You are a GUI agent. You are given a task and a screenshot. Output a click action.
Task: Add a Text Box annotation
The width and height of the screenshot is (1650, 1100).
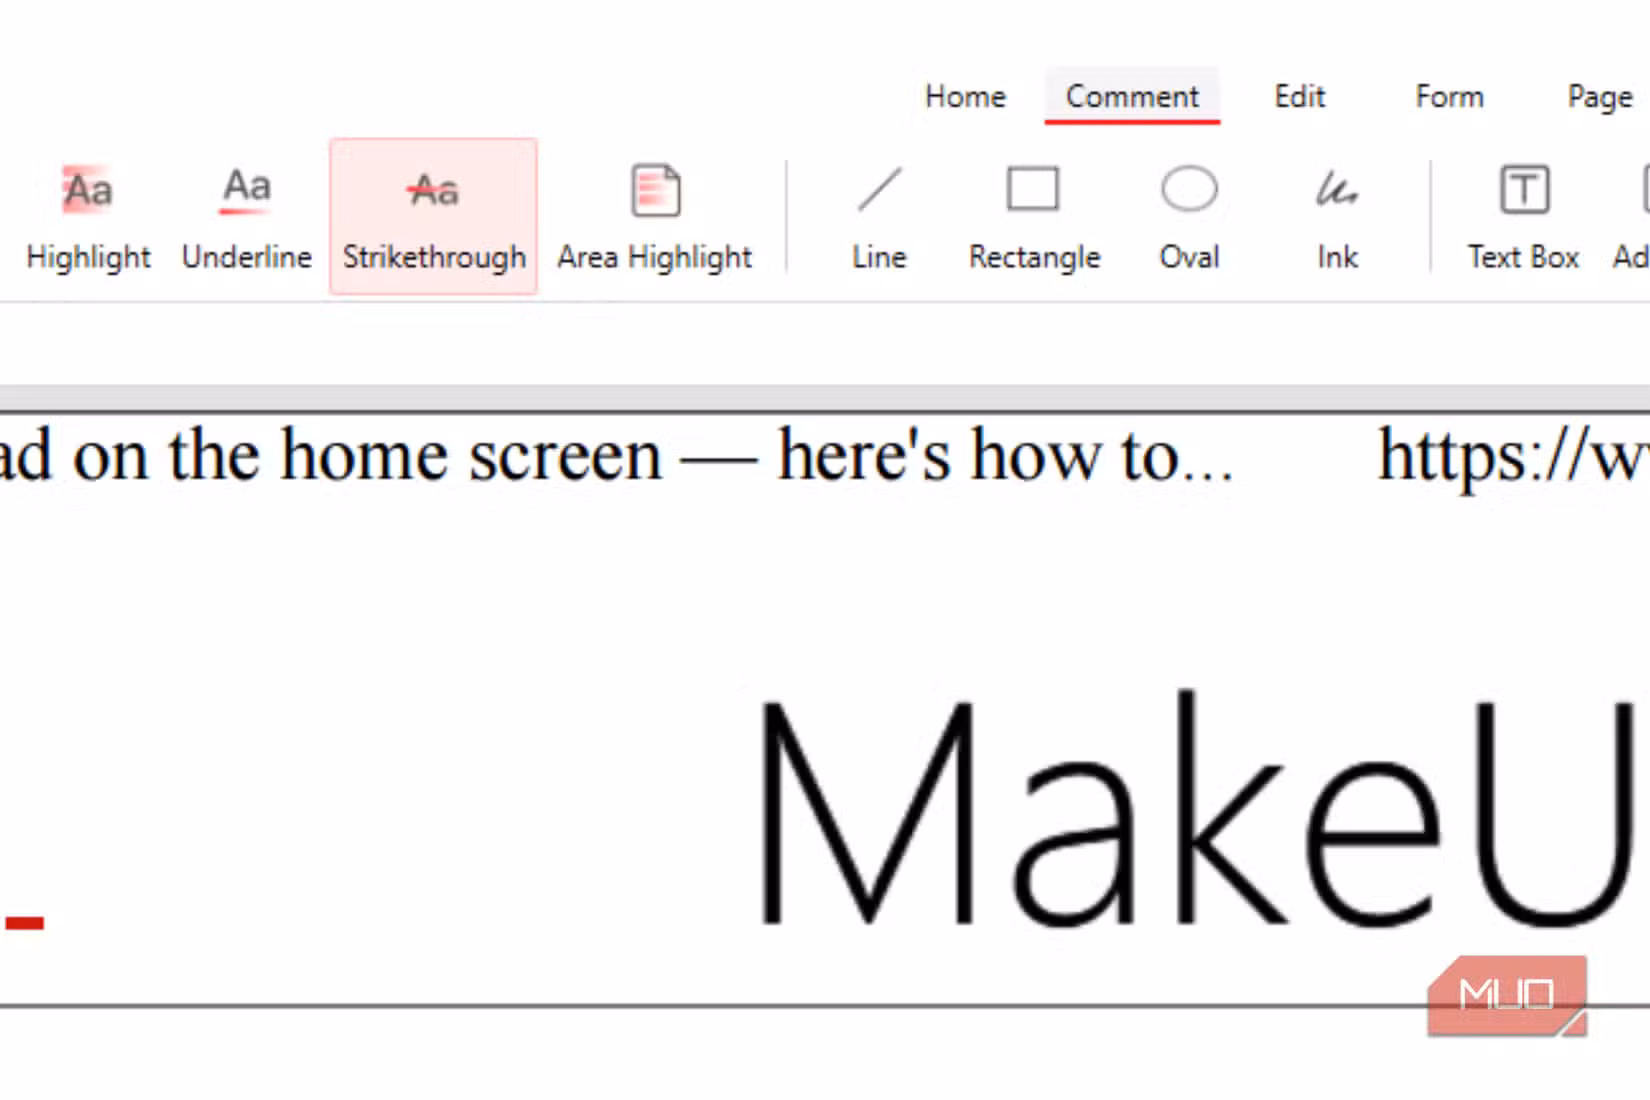click(x=1523, y=217)
